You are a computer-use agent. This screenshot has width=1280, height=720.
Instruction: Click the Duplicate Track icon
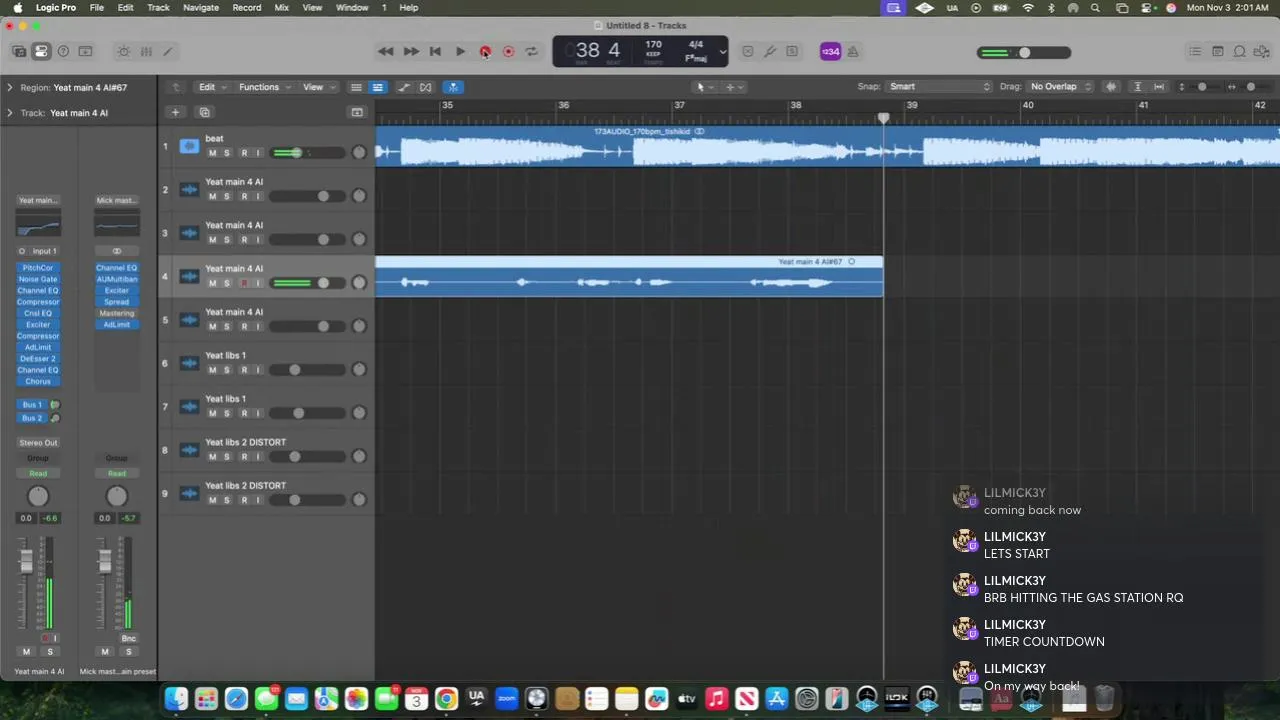204,112
